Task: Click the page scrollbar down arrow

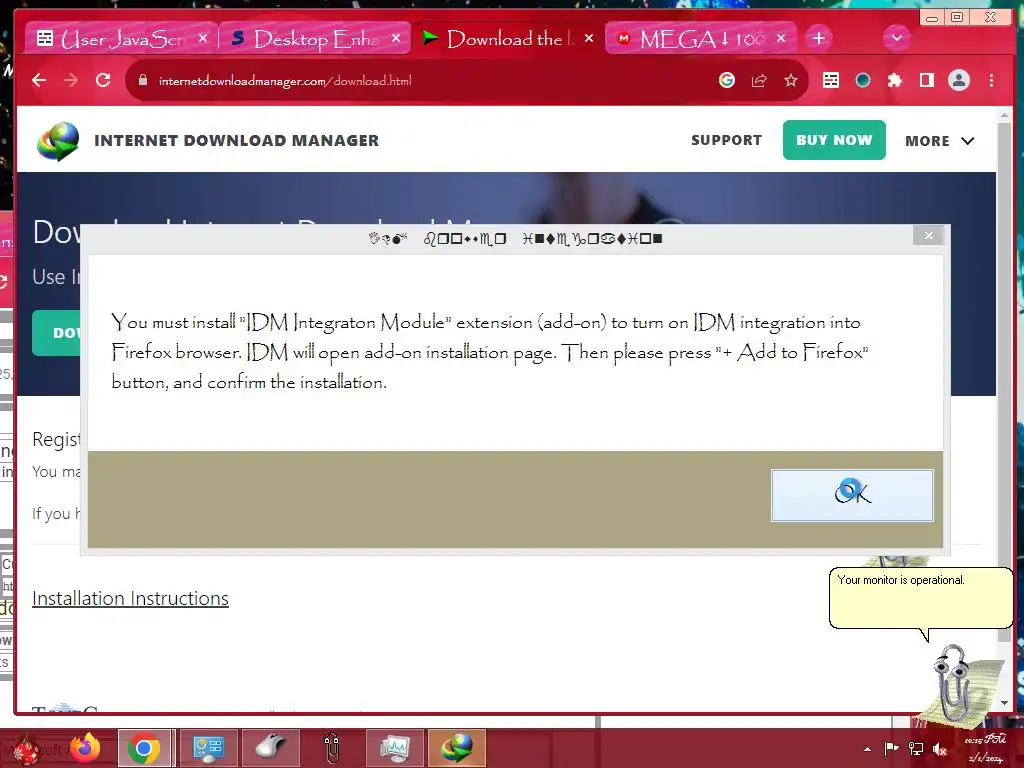Action: click(1004, 703)
